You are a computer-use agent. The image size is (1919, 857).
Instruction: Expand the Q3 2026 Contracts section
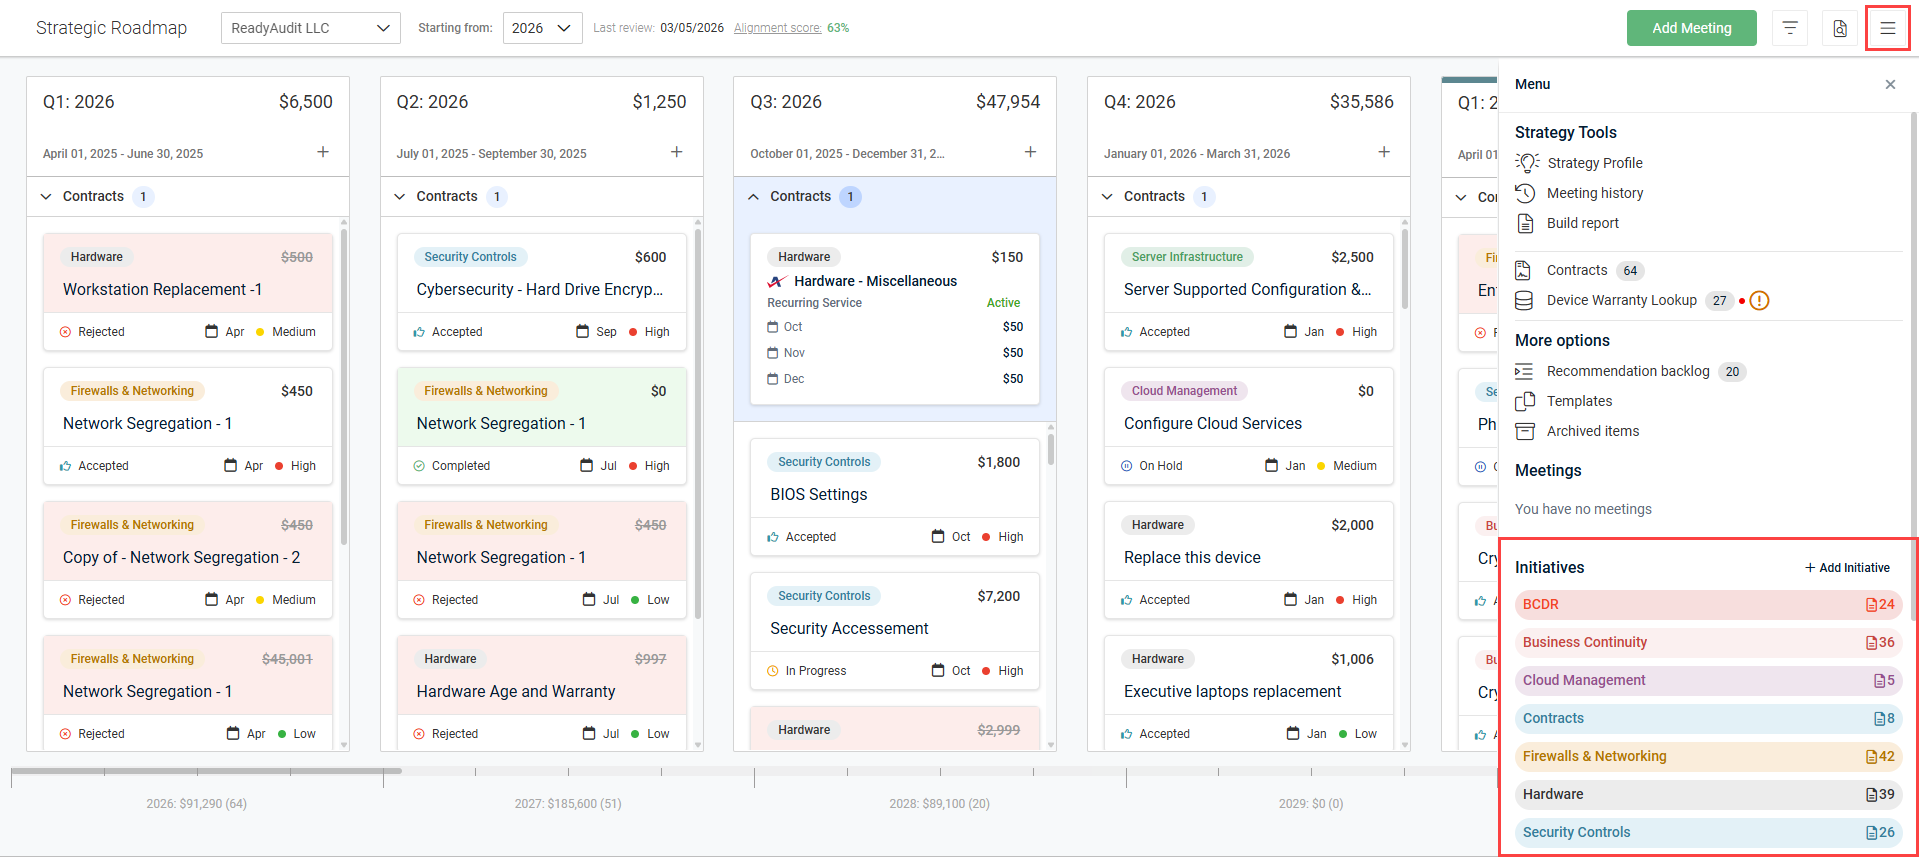754,197
